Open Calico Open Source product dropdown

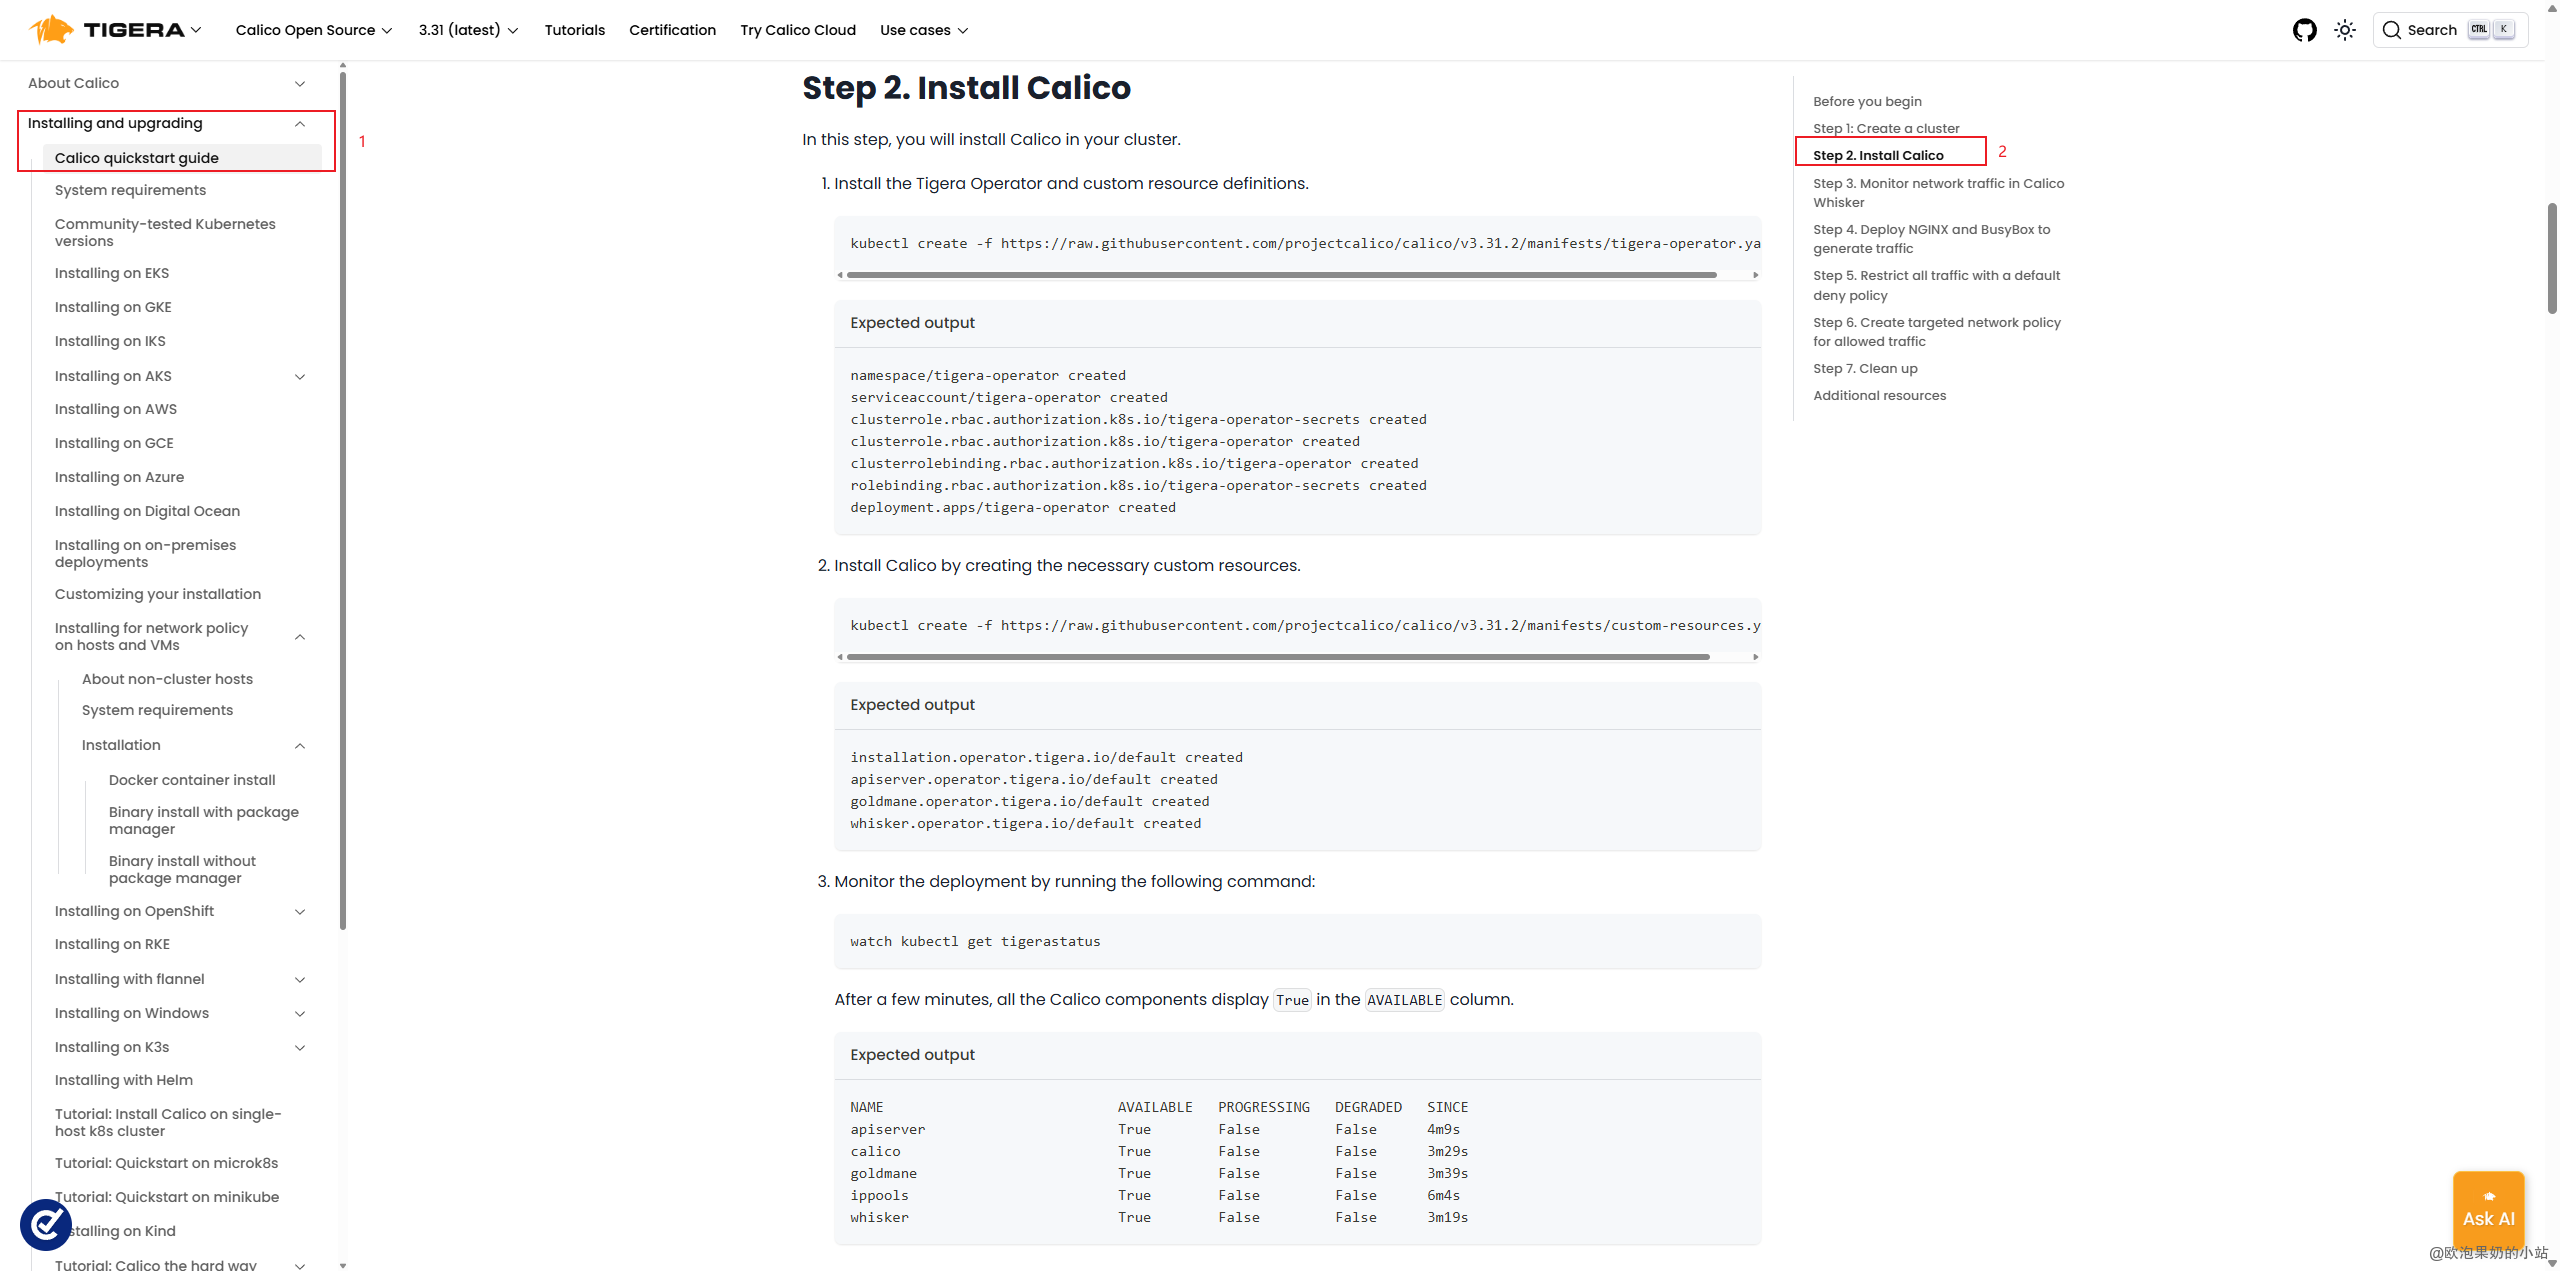(313, 30)
